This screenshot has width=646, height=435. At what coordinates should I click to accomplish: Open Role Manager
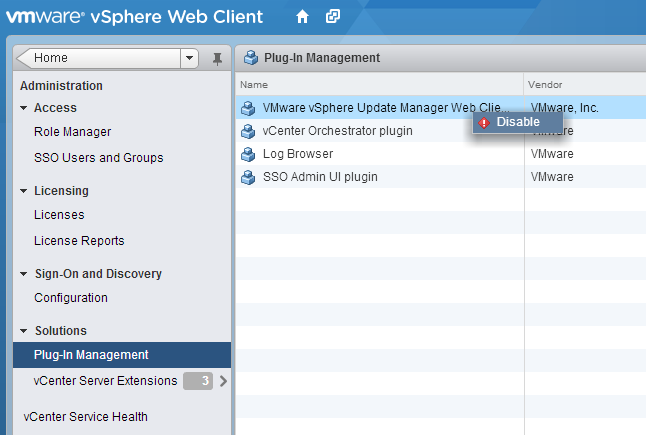coord(73,132)
